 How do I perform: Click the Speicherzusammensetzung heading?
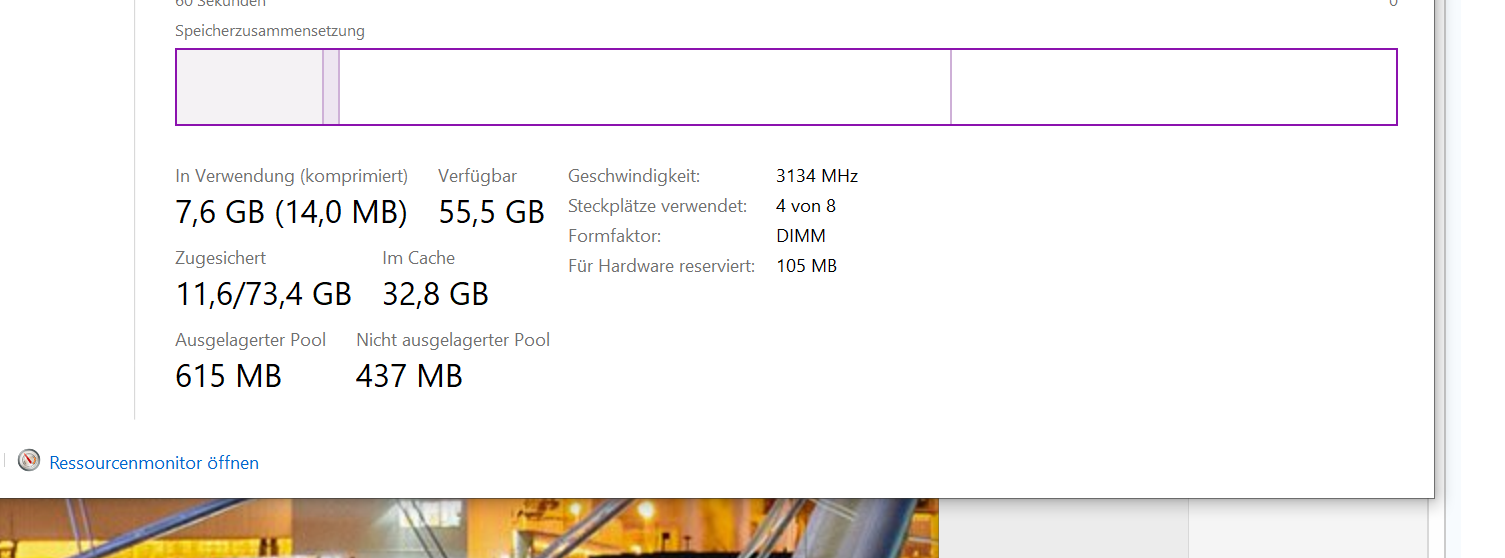click(x=270, y=31)
